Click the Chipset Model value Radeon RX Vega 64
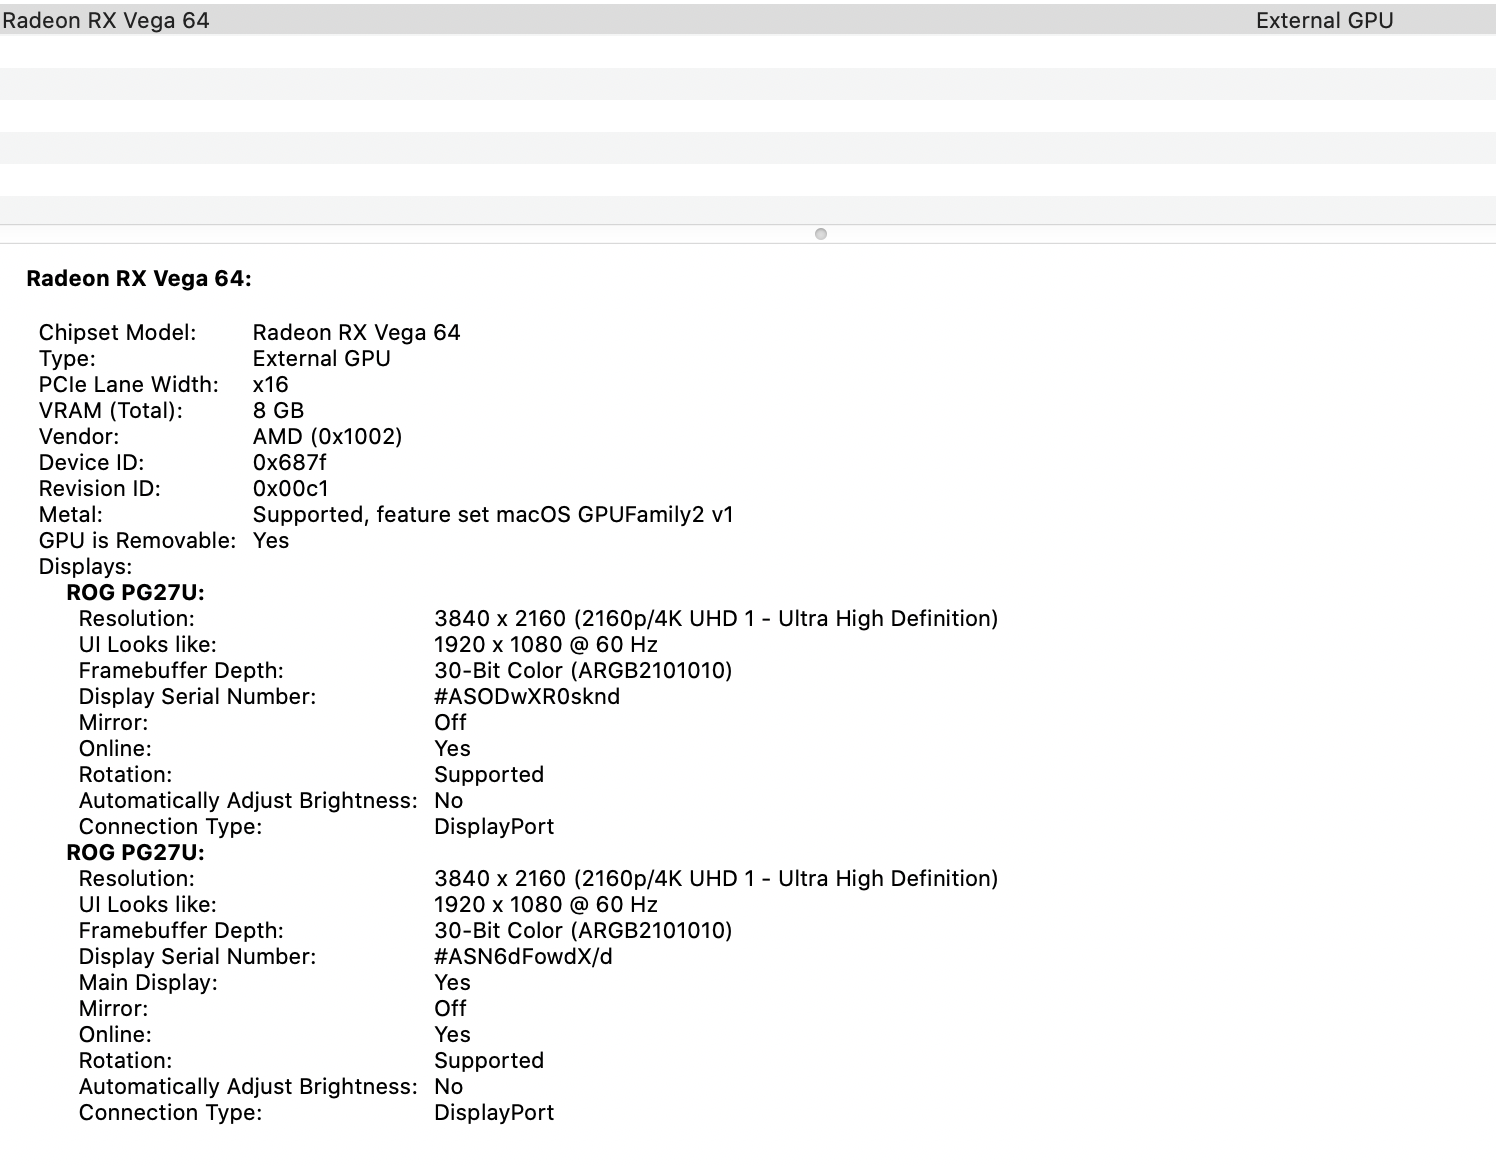This screenshot has height=1166, width=1496. click(357, 333)
